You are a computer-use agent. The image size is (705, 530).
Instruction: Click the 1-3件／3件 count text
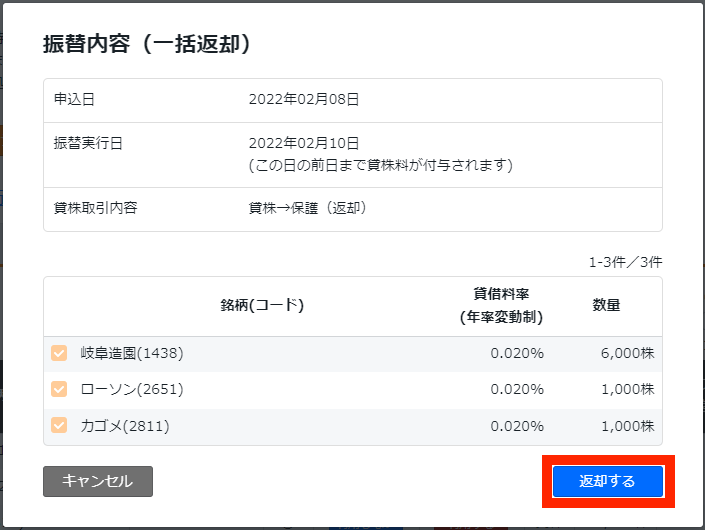point(625,262)
